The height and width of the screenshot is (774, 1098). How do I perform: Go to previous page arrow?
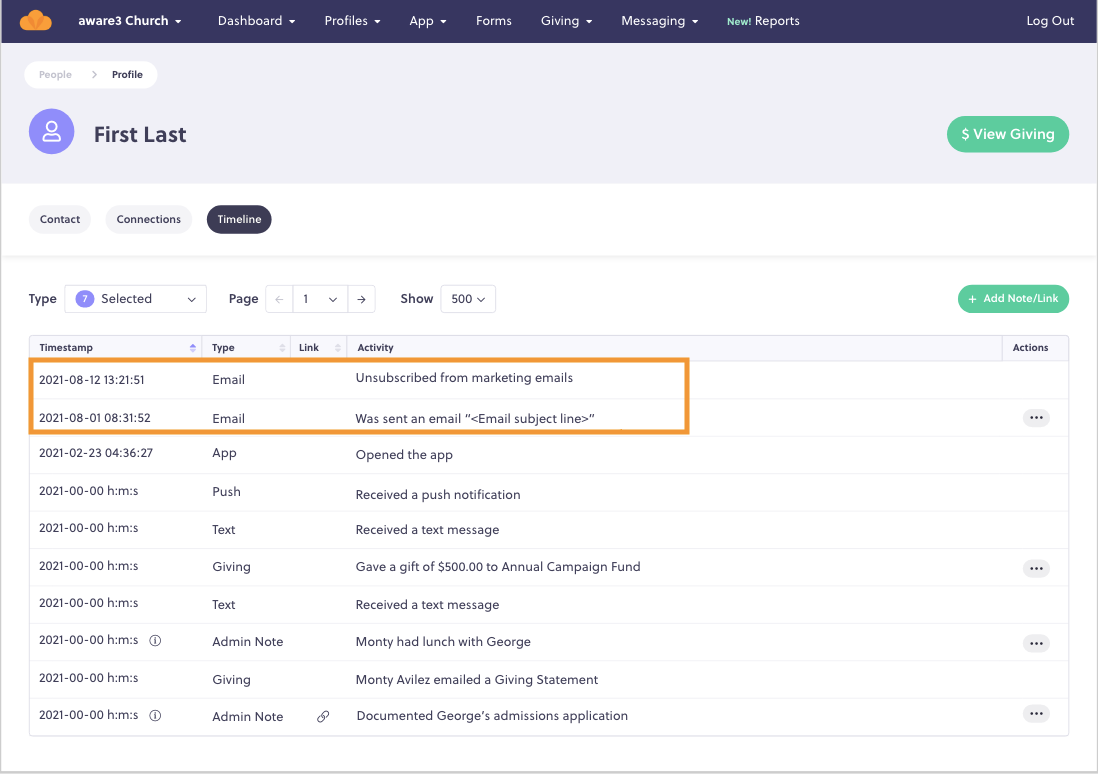pyautogui.click(x=279, y=299)
